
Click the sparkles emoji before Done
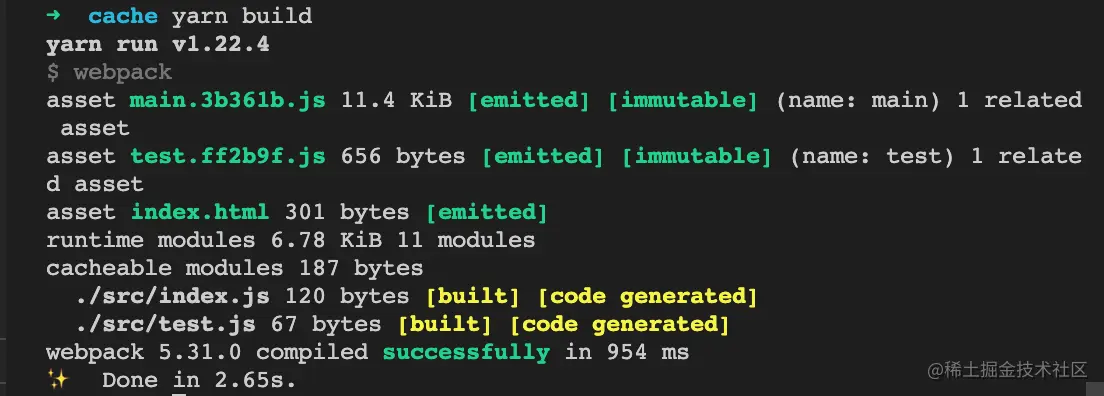pos(57,380)
